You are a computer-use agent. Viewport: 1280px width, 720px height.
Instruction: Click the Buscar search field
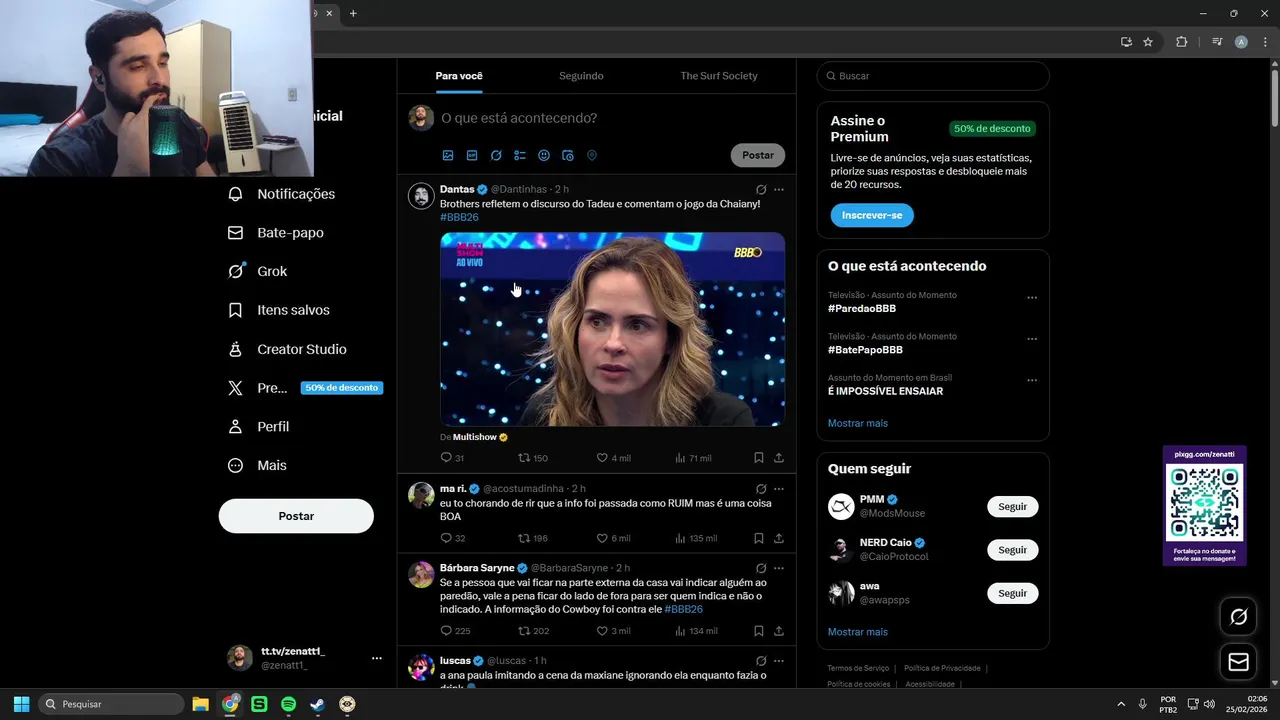coord(933,76)
